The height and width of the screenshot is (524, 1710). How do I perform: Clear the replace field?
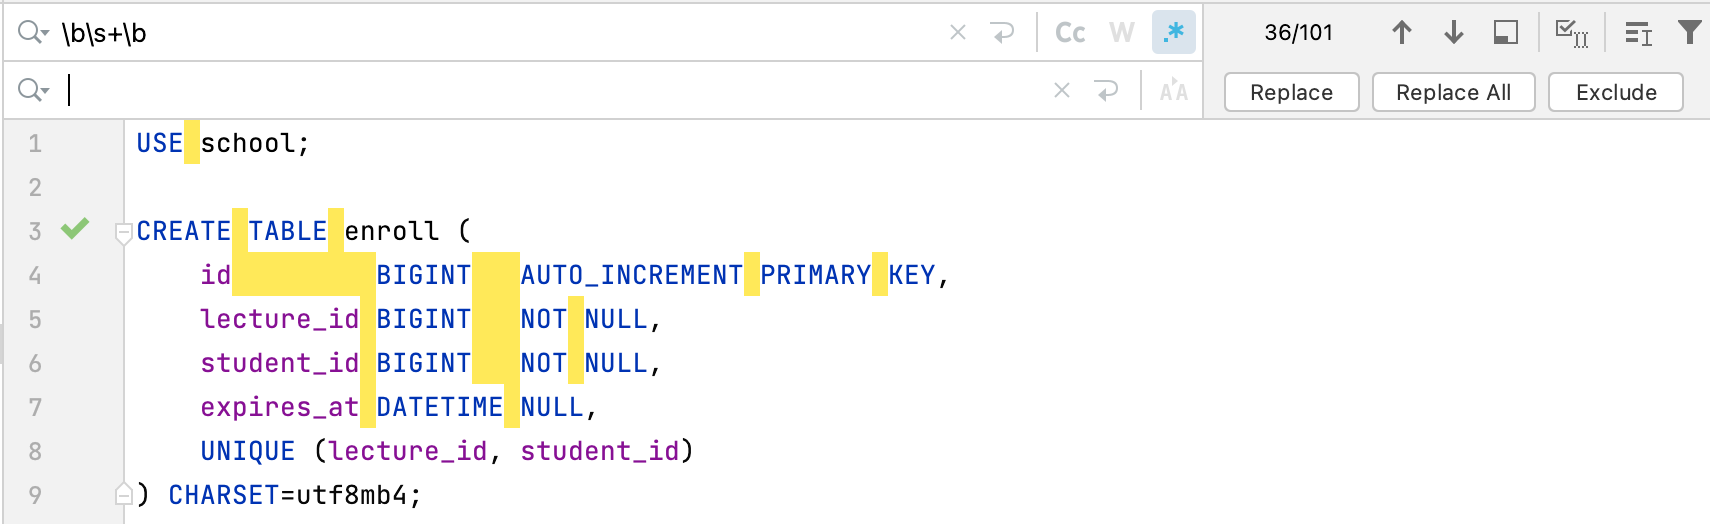click(1062, 91)
